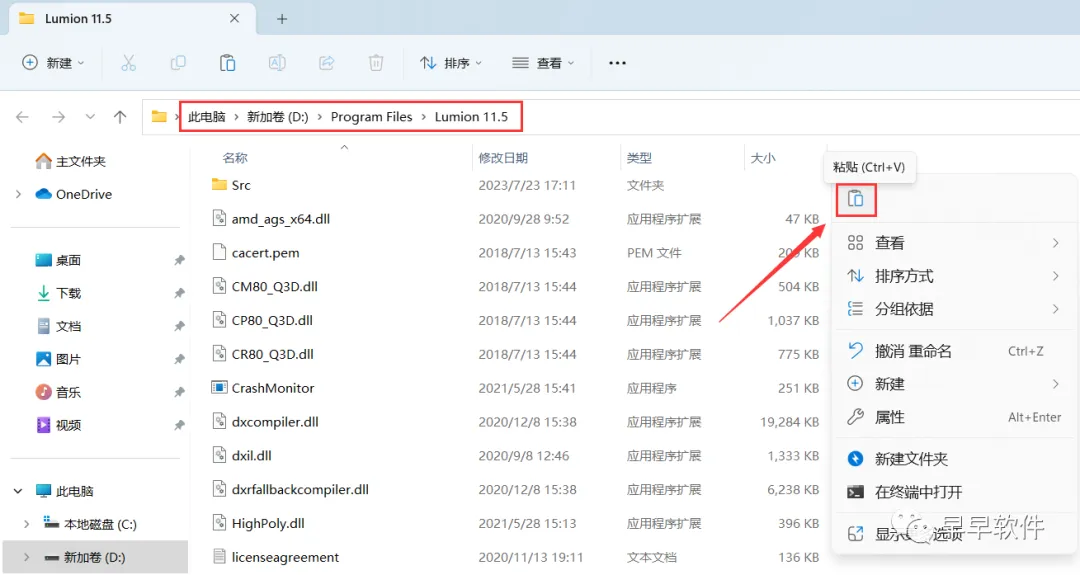Viewport: 1080px width, 575px height.
Task: Close the Lumion 11.5 tab
Action: coord(234,19)
